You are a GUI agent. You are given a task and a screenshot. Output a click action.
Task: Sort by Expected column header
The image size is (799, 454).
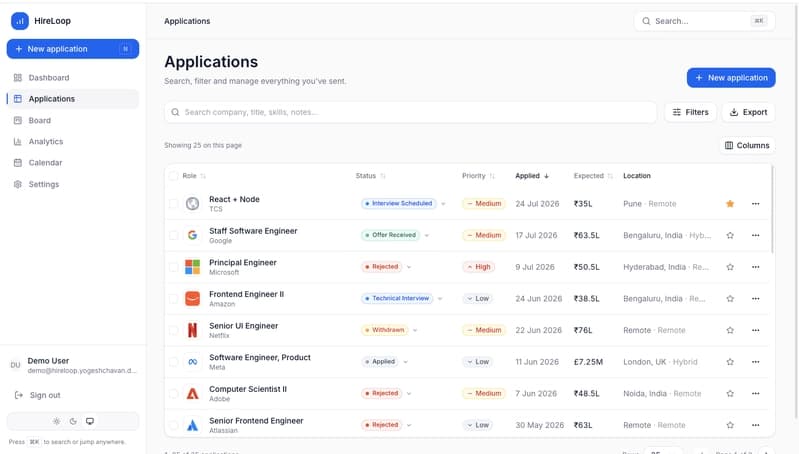(593, 176)
